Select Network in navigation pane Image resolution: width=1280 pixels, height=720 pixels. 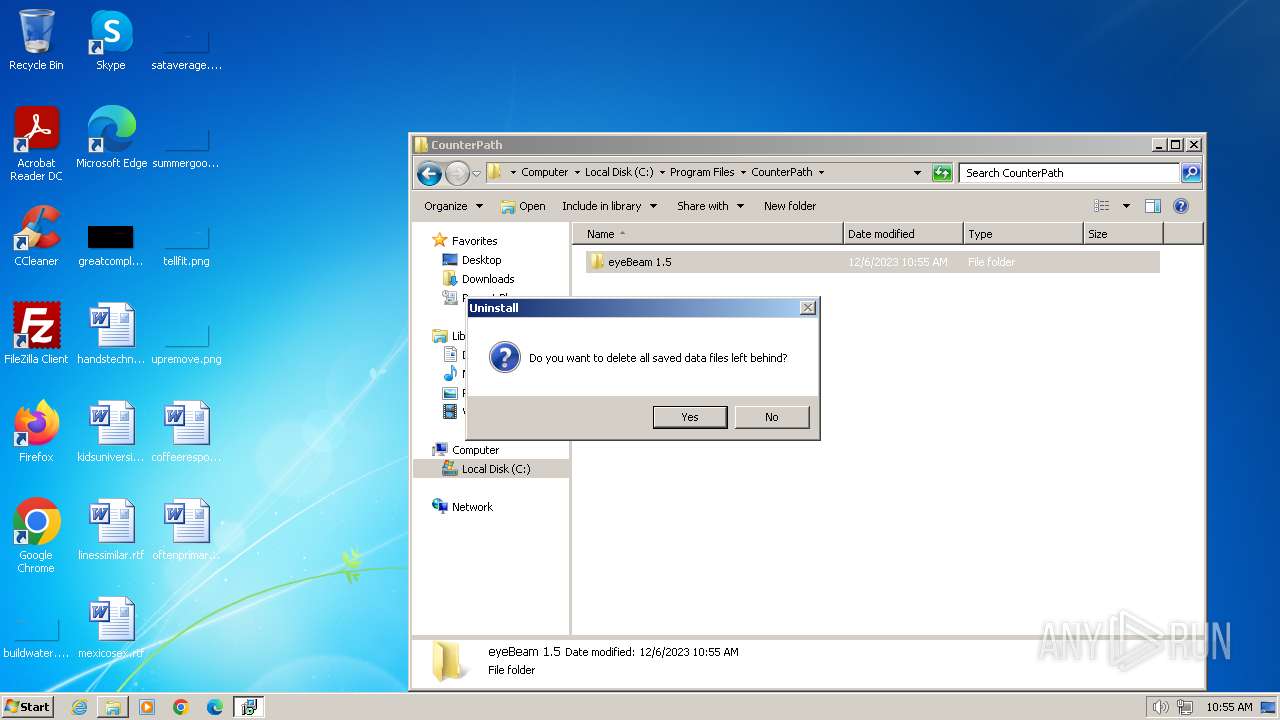point(472,507)
